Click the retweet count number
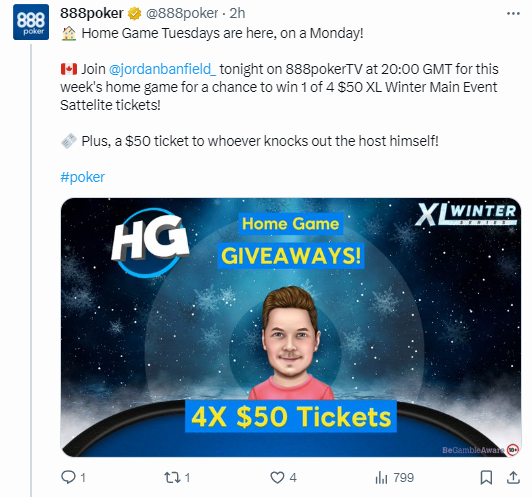 tap(187, 478)
